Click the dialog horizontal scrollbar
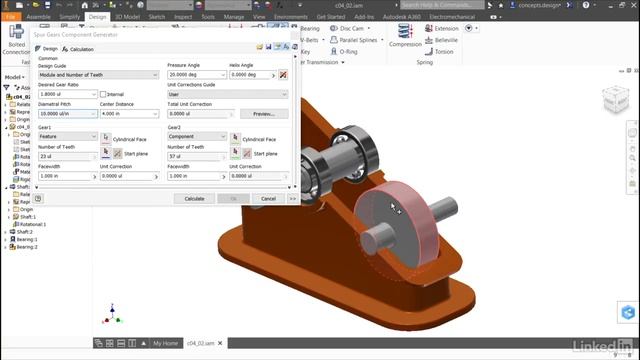This screenshot has height=360, width=640. (163, 187)
